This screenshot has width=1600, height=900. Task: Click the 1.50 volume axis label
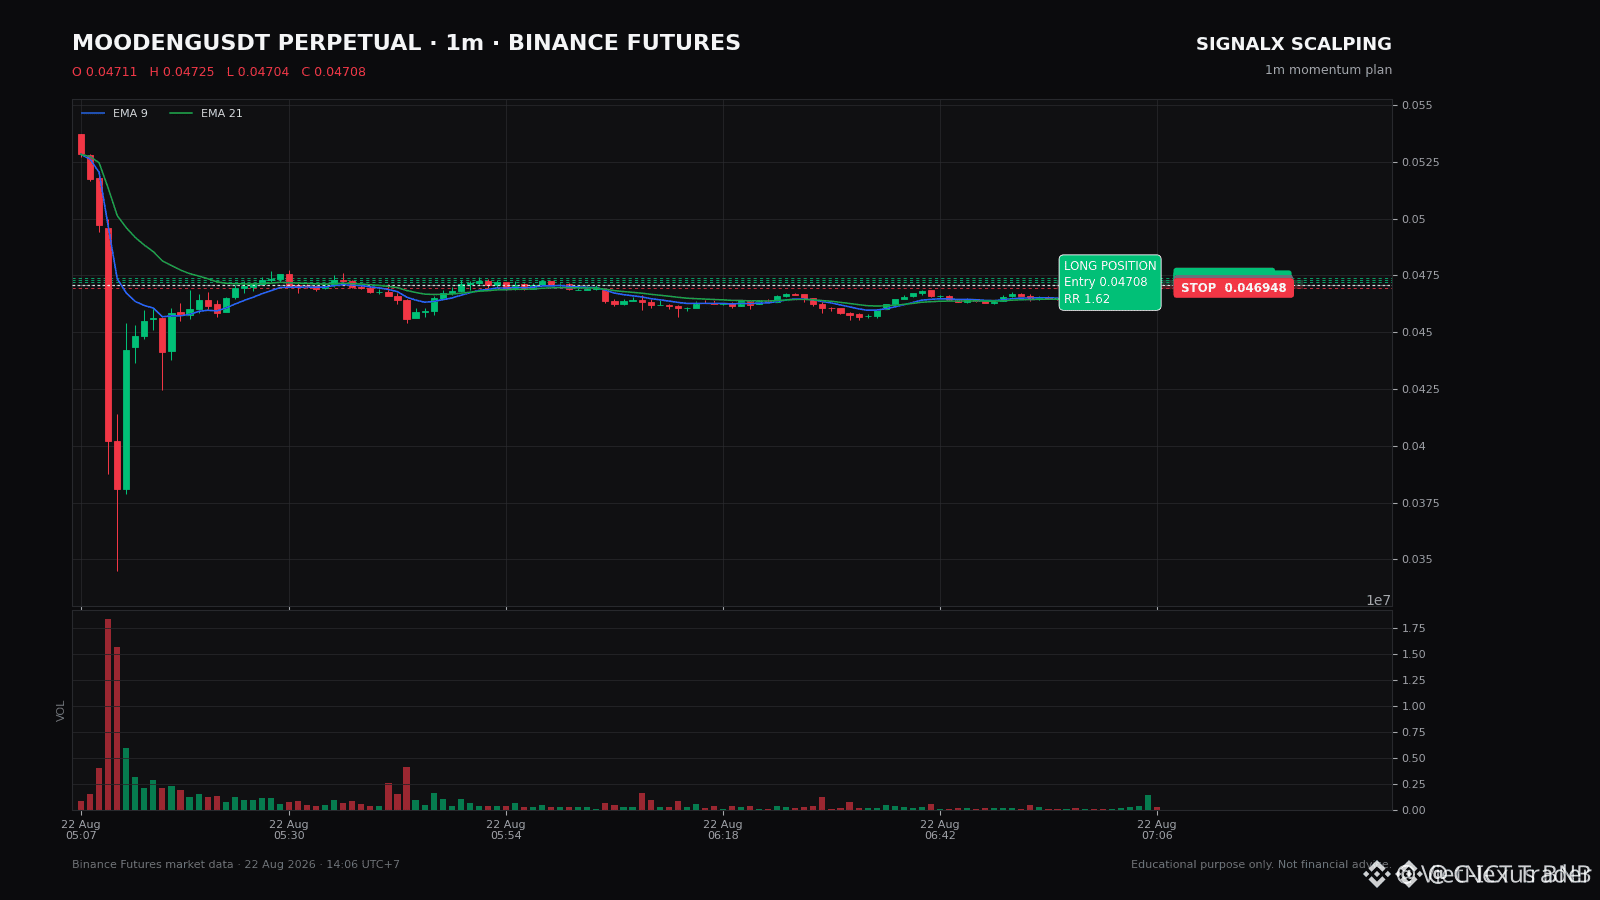point(1414,655)
